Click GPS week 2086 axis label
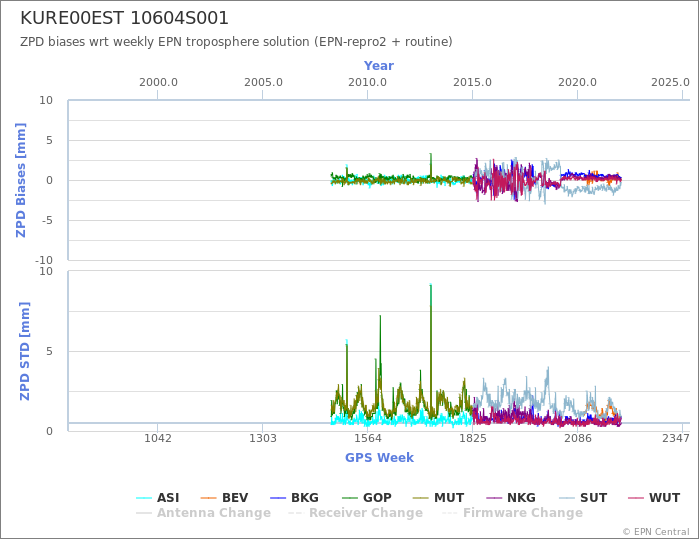The width and height of the screenshot is (700, 540). point(577,438)
